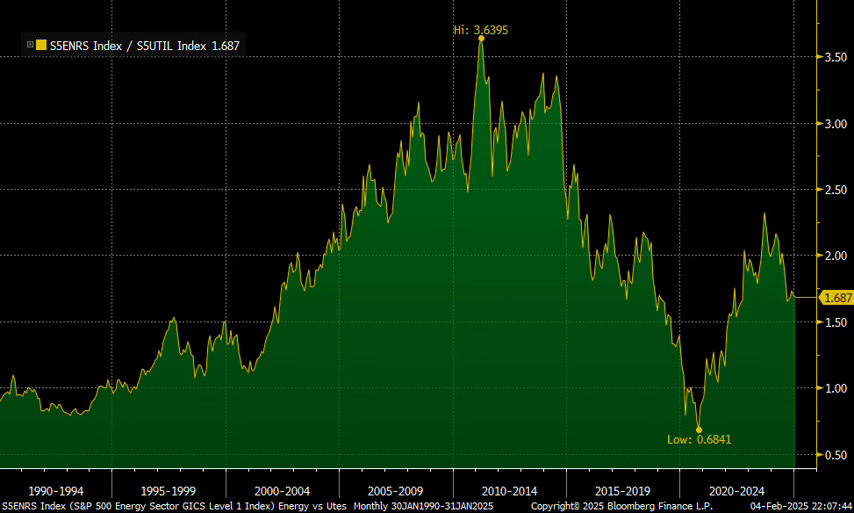Click the 1.687 last-price tag on axis

837,298
